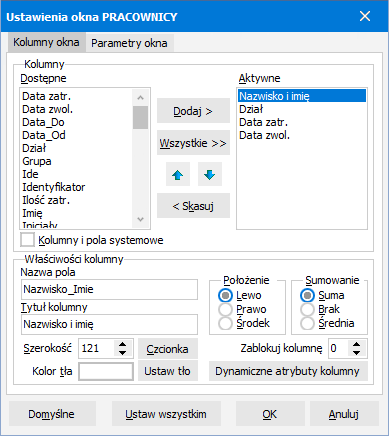The image size is (389, 436).
Task: Choose Brak summation option
Action: click(307, 309)
